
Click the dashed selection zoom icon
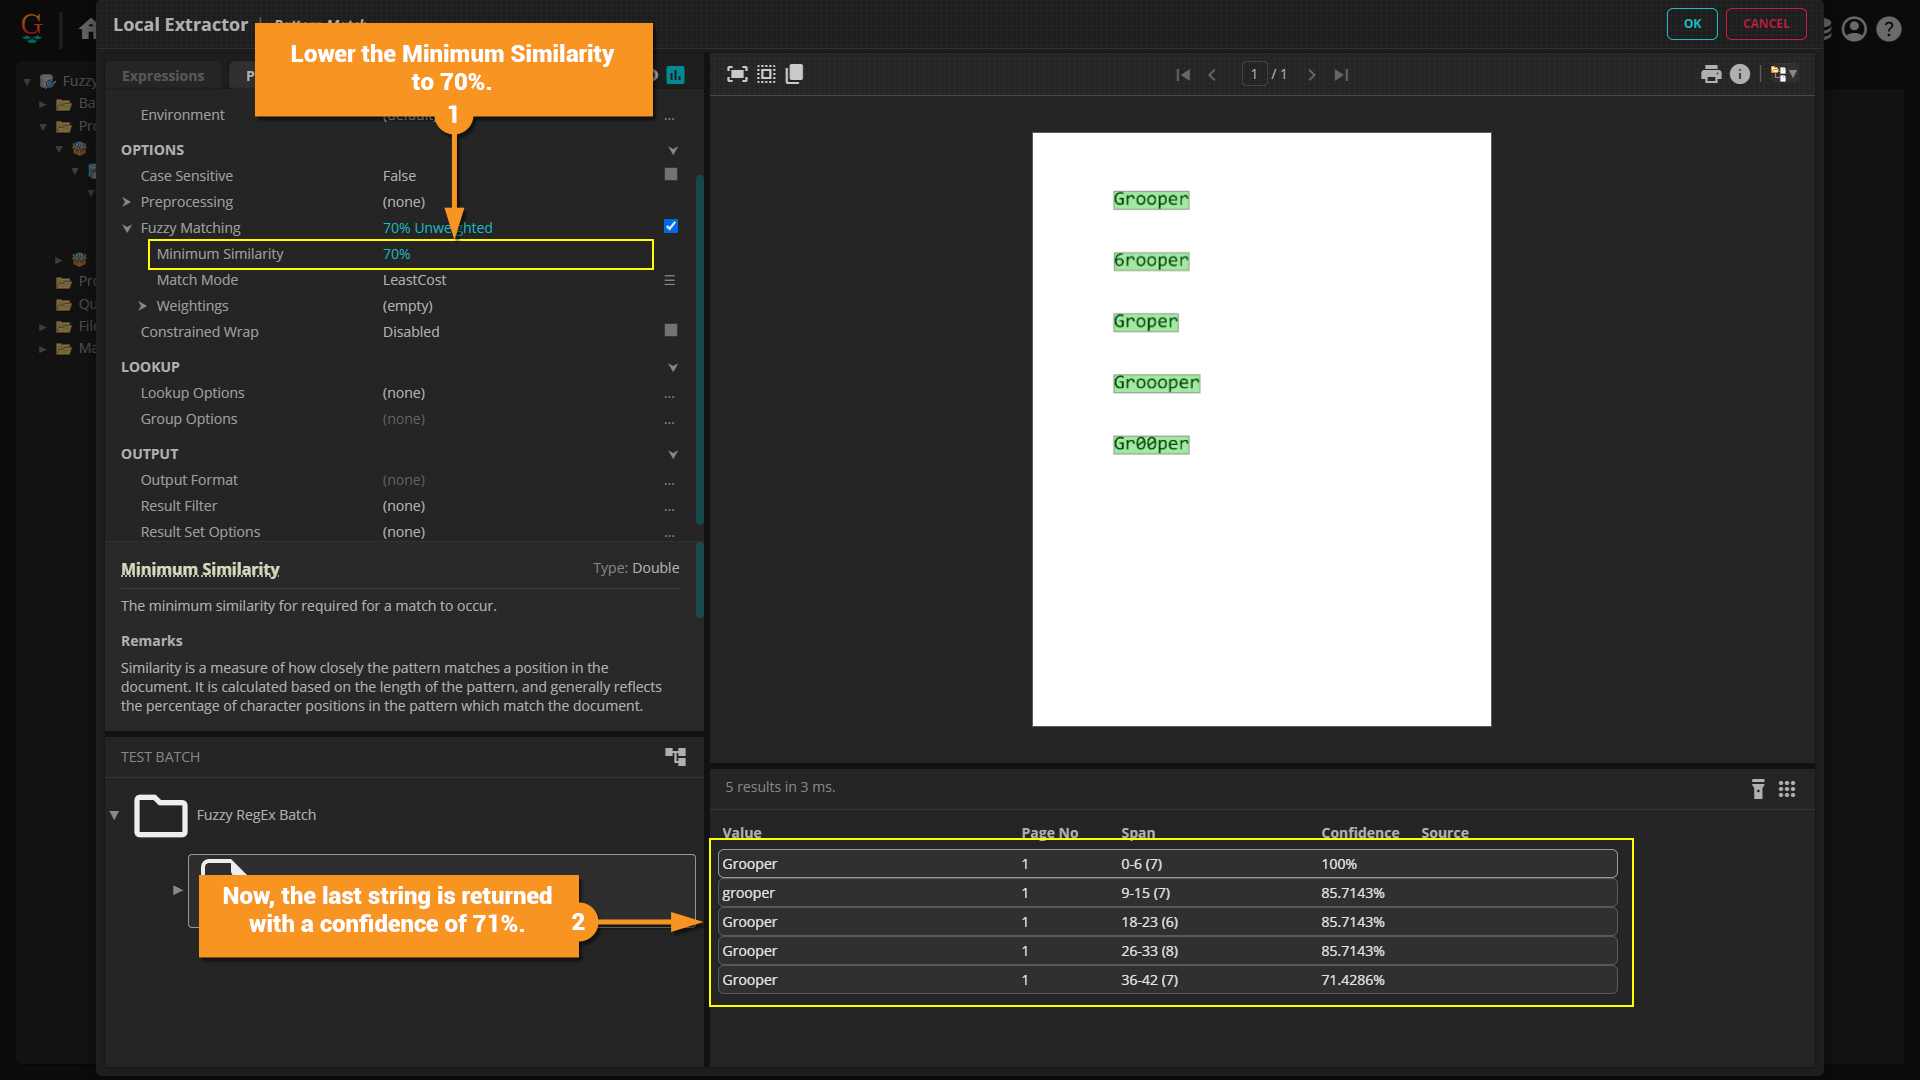pyautogui.click(x=766, y=74)
